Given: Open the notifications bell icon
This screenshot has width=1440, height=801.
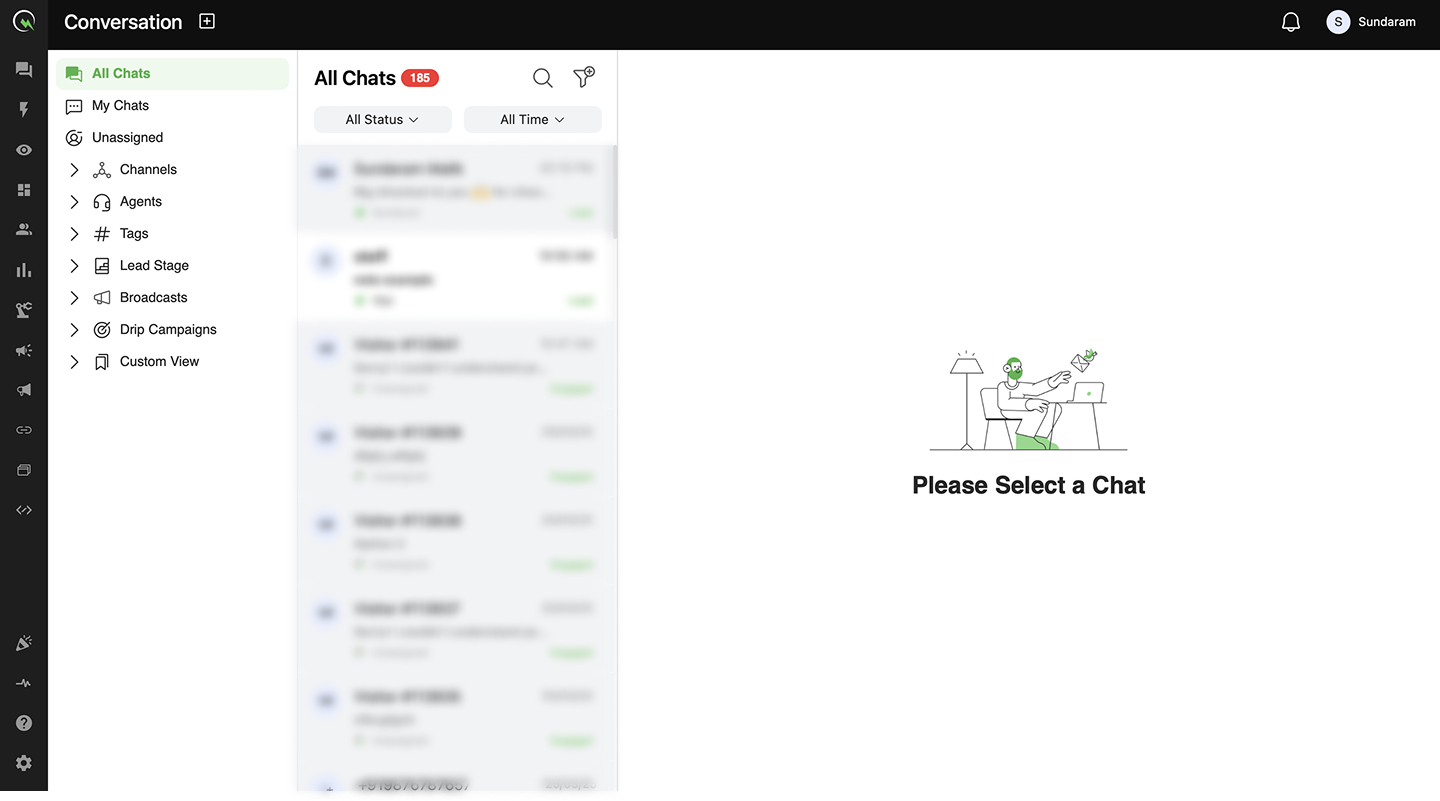Looking at the screenshot, I should tap(1291, 22).
